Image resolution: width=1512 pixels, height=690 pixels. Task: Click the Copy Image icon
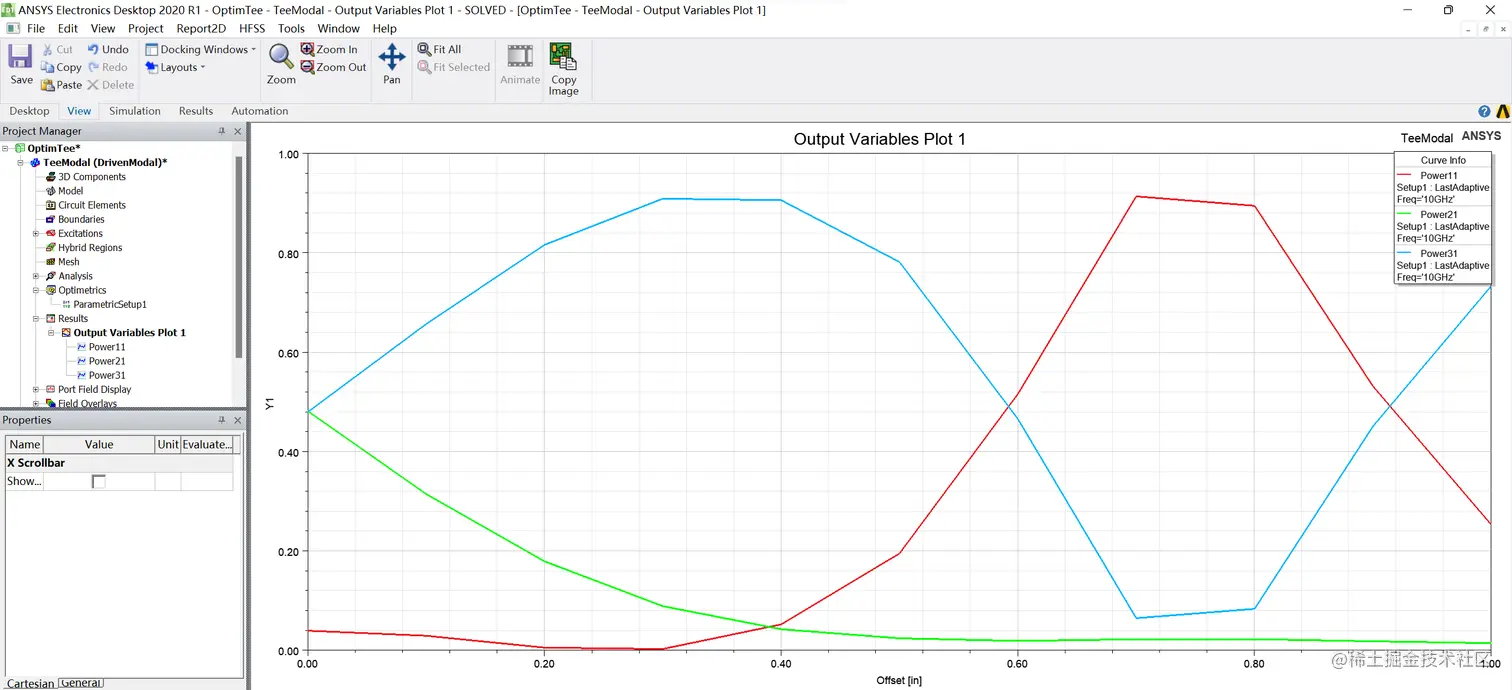(x=563, y=56)
